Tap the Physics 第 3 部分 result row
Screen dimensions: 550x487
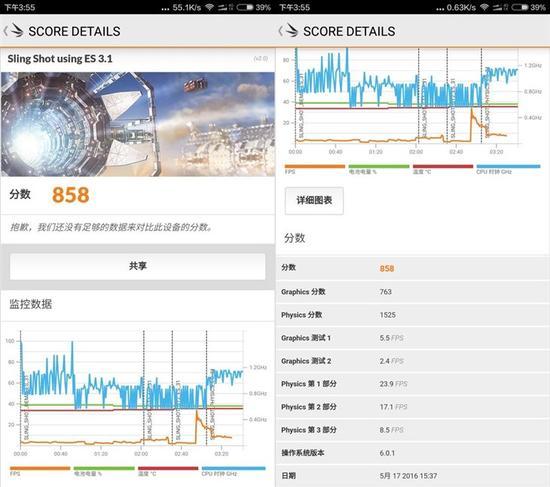pos(412,430)
